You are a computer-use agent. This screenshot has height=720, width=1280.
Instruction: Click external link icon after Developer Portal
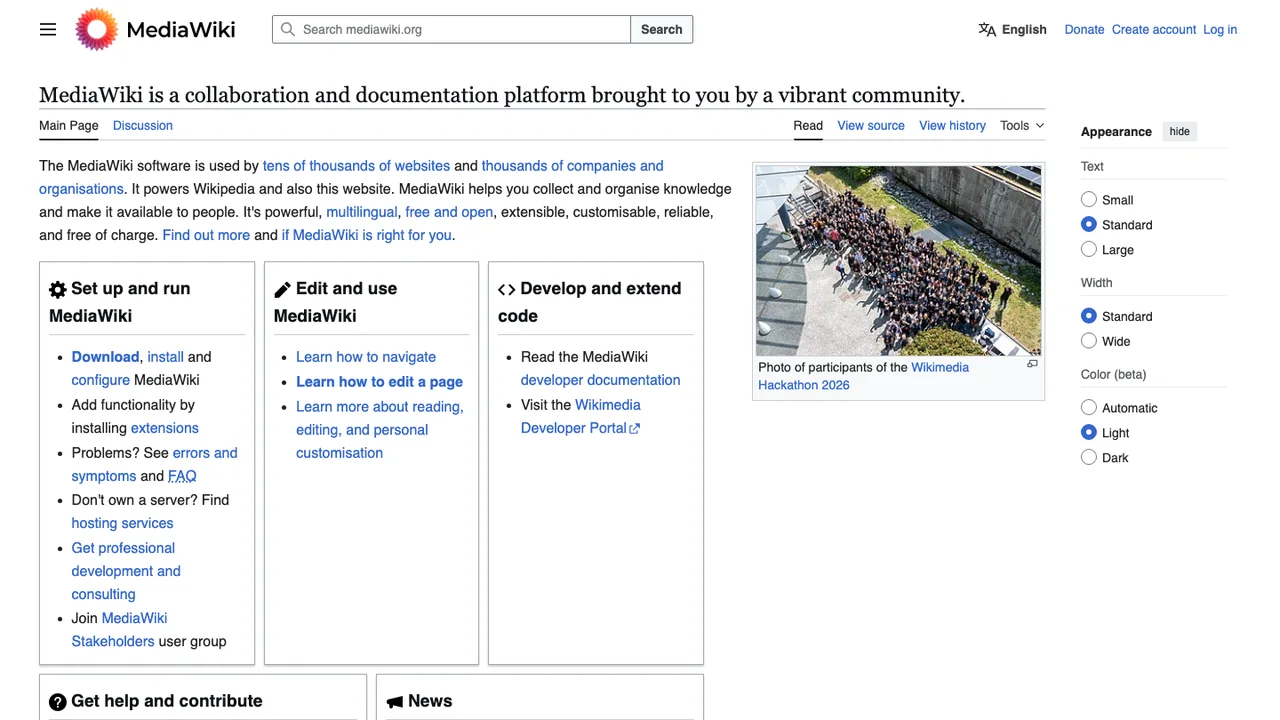point(634,429)
